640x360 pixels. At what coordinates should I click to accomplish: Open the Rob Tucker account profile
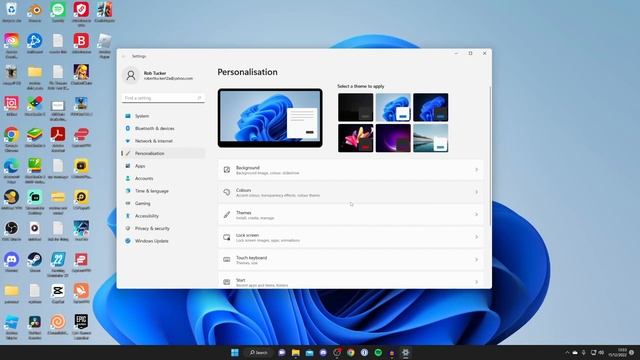click(159, 76)
